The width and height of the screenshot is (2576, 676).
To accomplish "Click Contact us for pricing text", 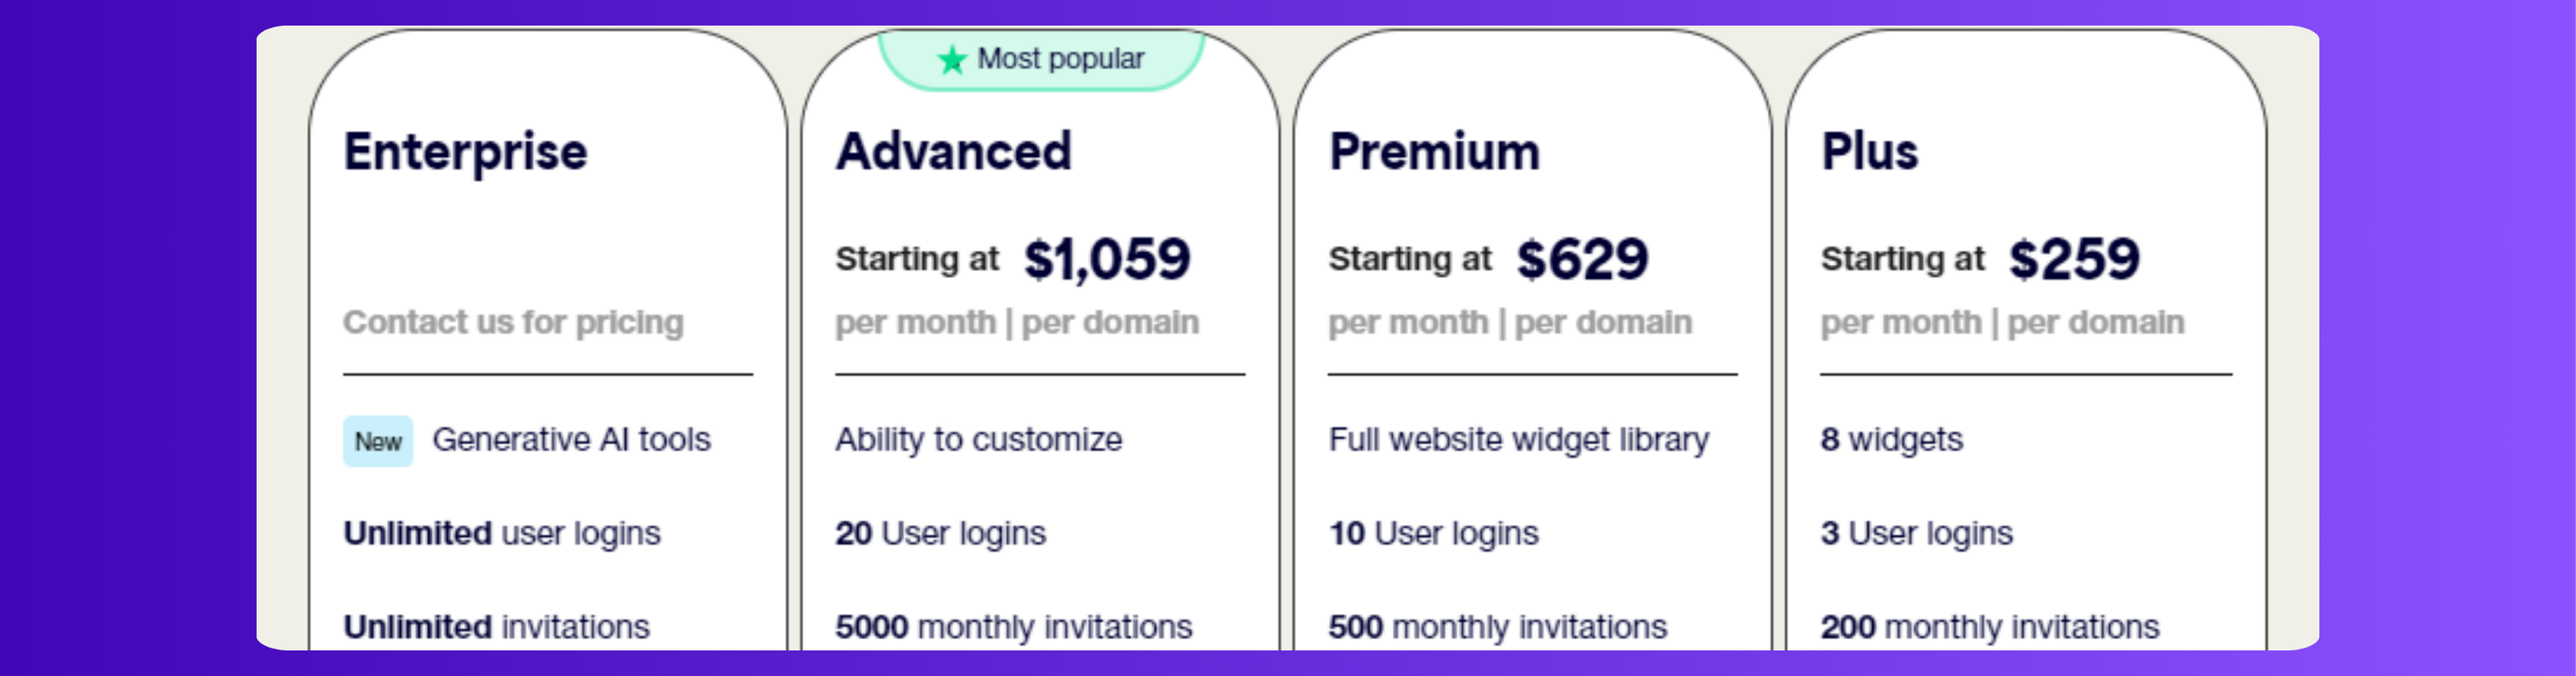I will (513, 322).
